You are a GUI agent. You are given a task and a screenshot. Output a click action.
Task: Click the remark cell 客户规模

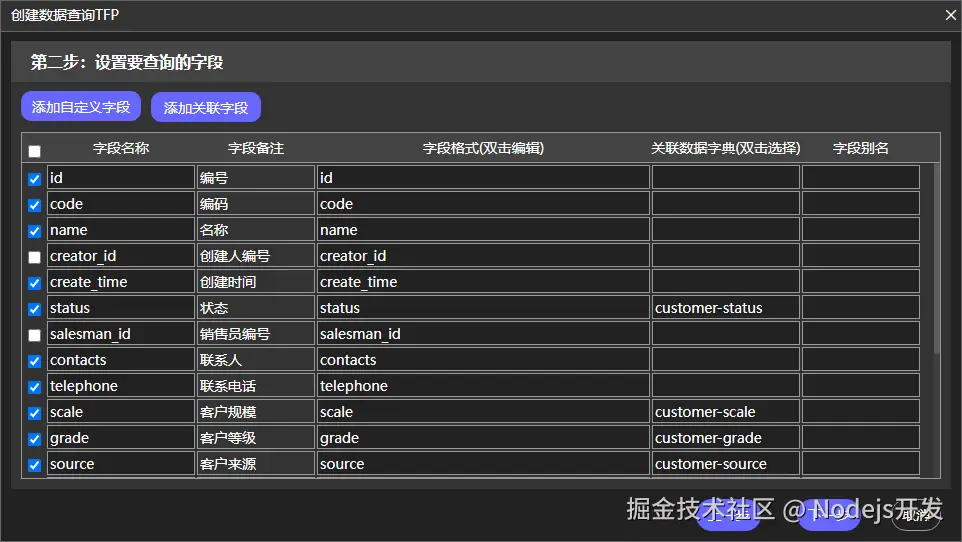pyautogui.click(x=256, y=412)
